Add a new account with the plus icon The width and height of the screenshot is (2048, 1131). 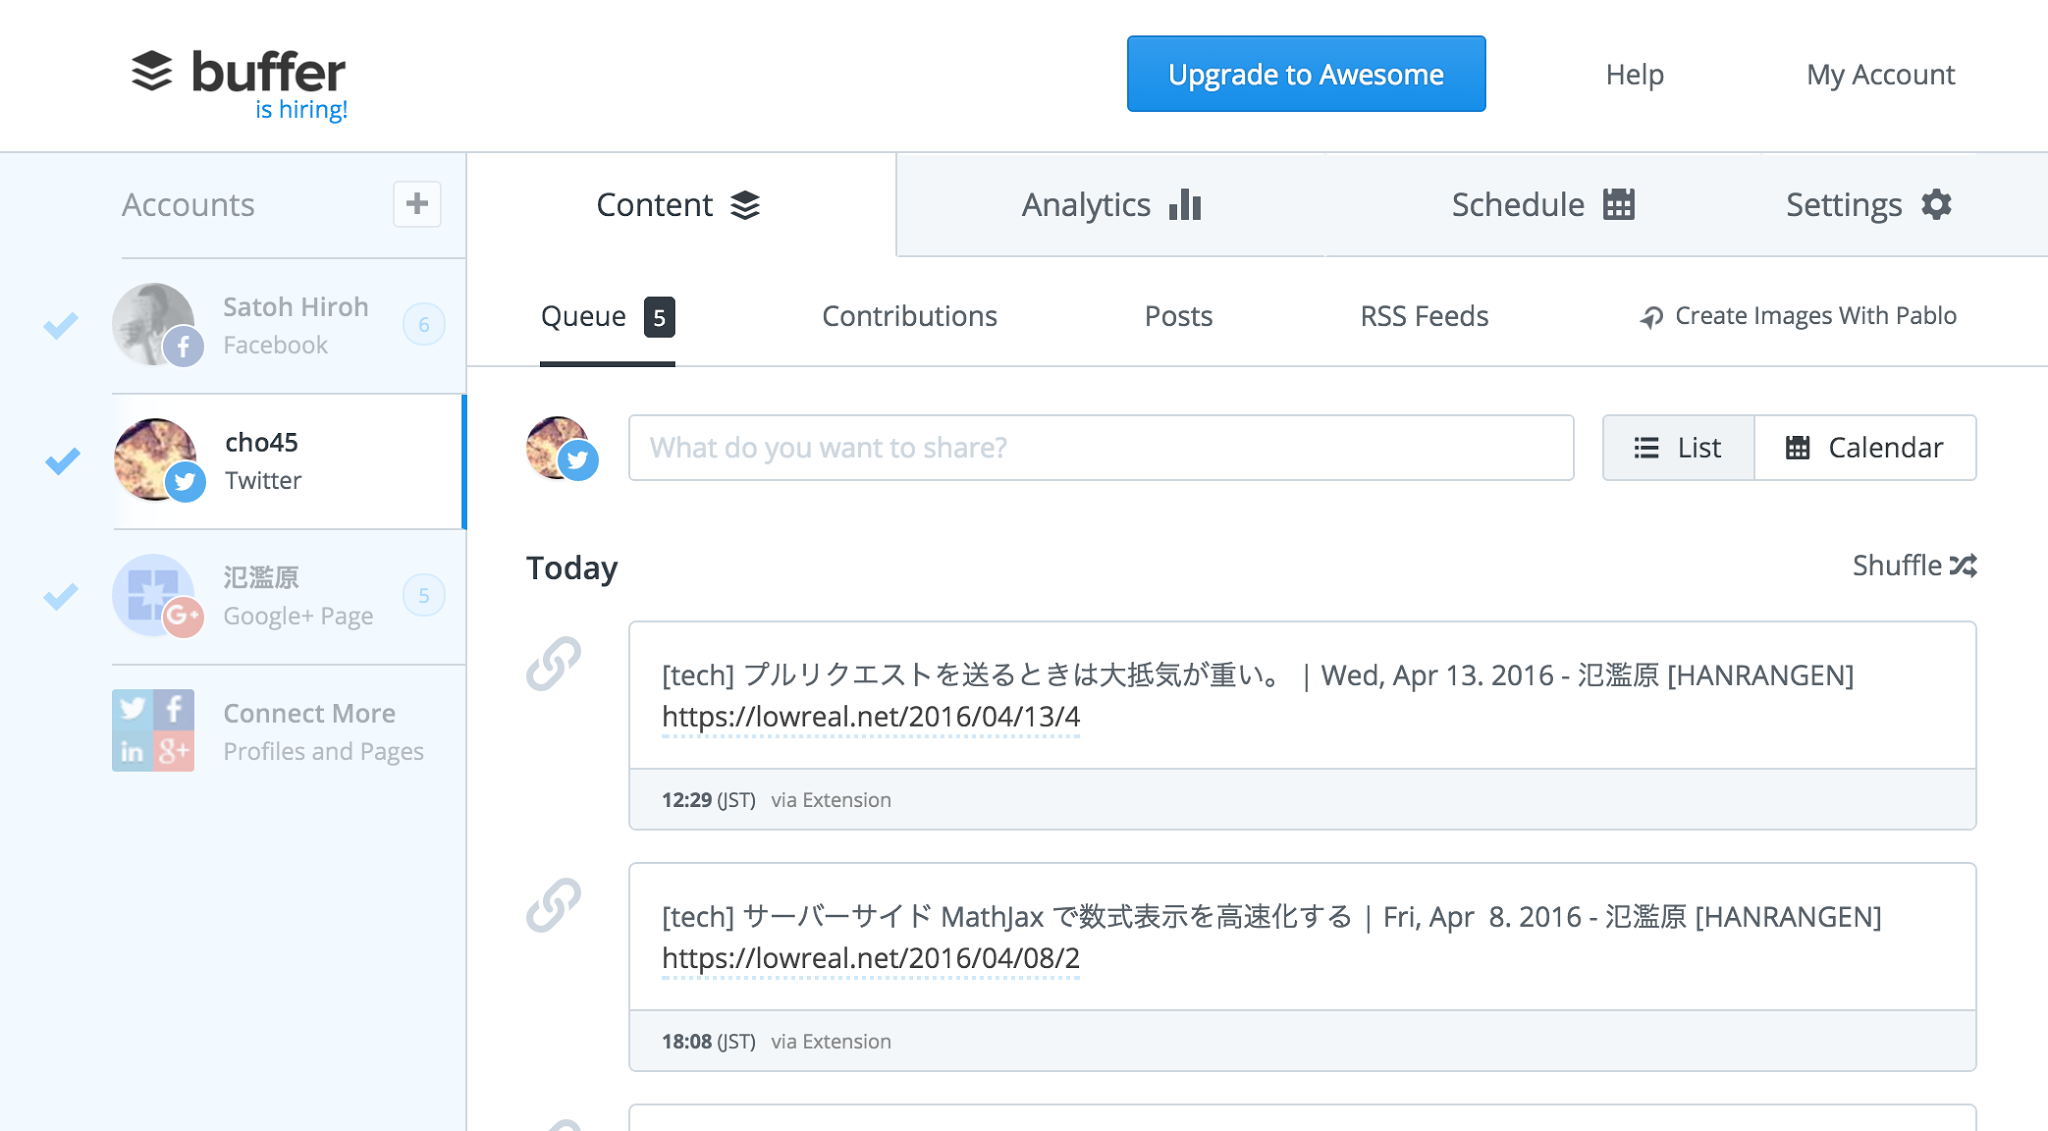point(417,204)
